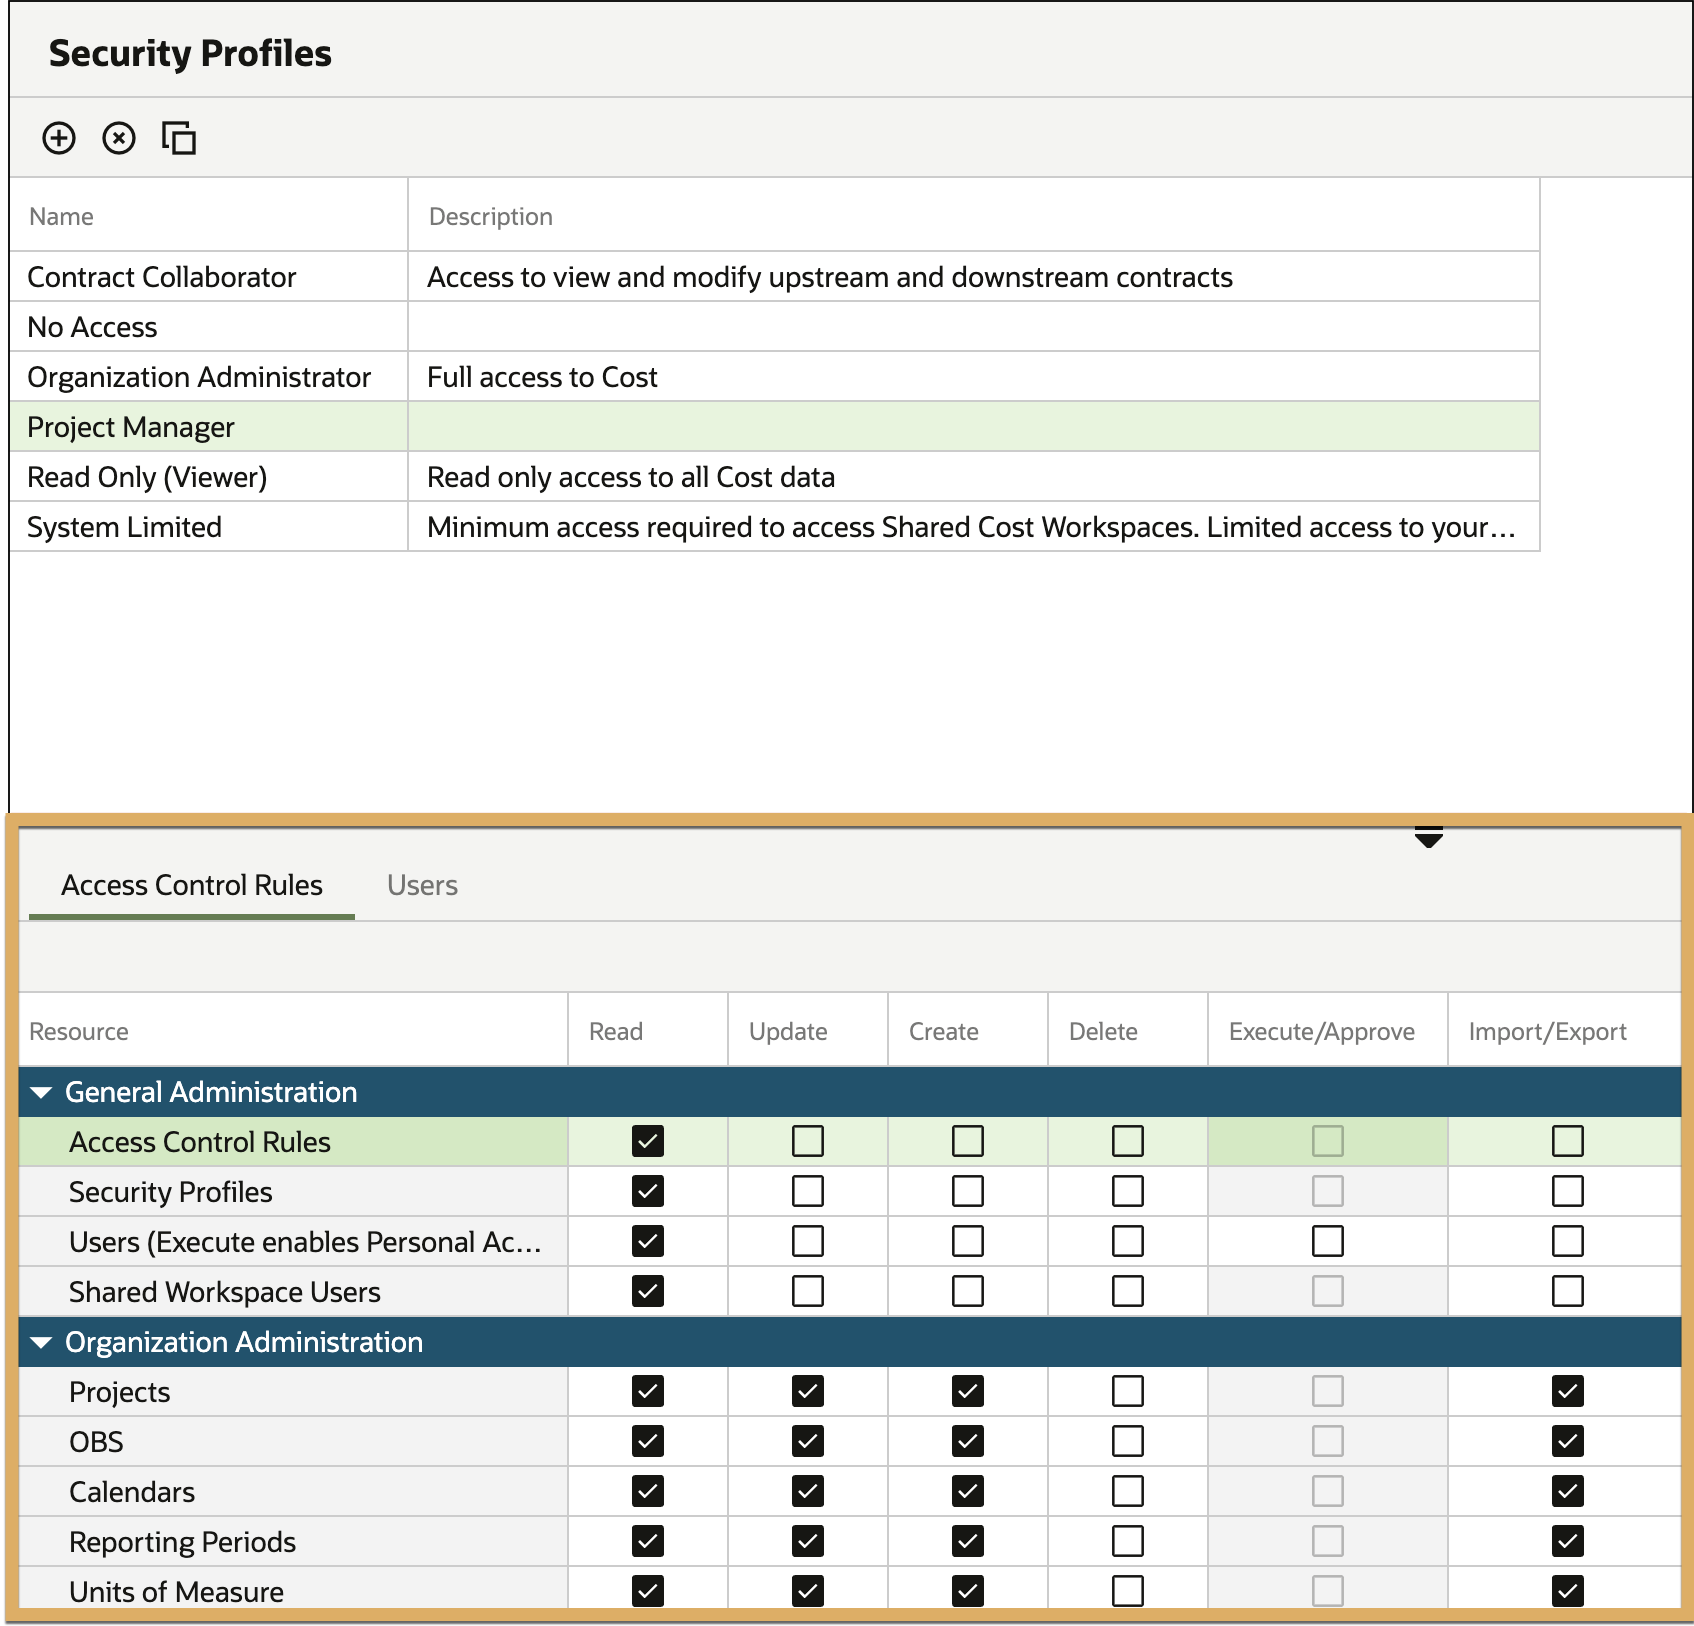Enable Delete permission for Projects
Screen dimensions: 1694x1626
tap(1128, 1391)
